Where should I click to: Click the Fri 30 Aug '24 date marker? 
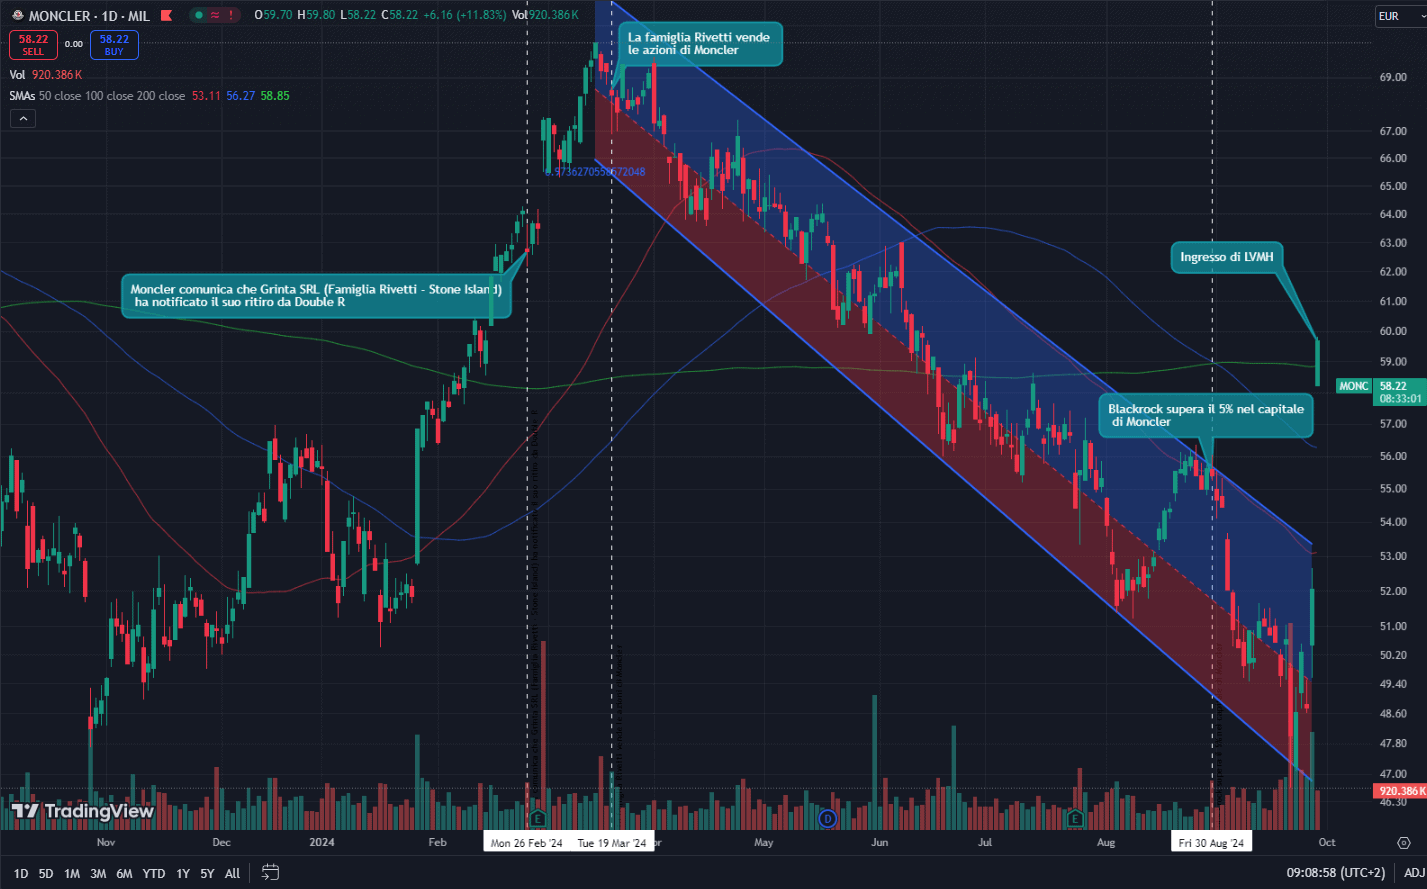click(1211, 843)
